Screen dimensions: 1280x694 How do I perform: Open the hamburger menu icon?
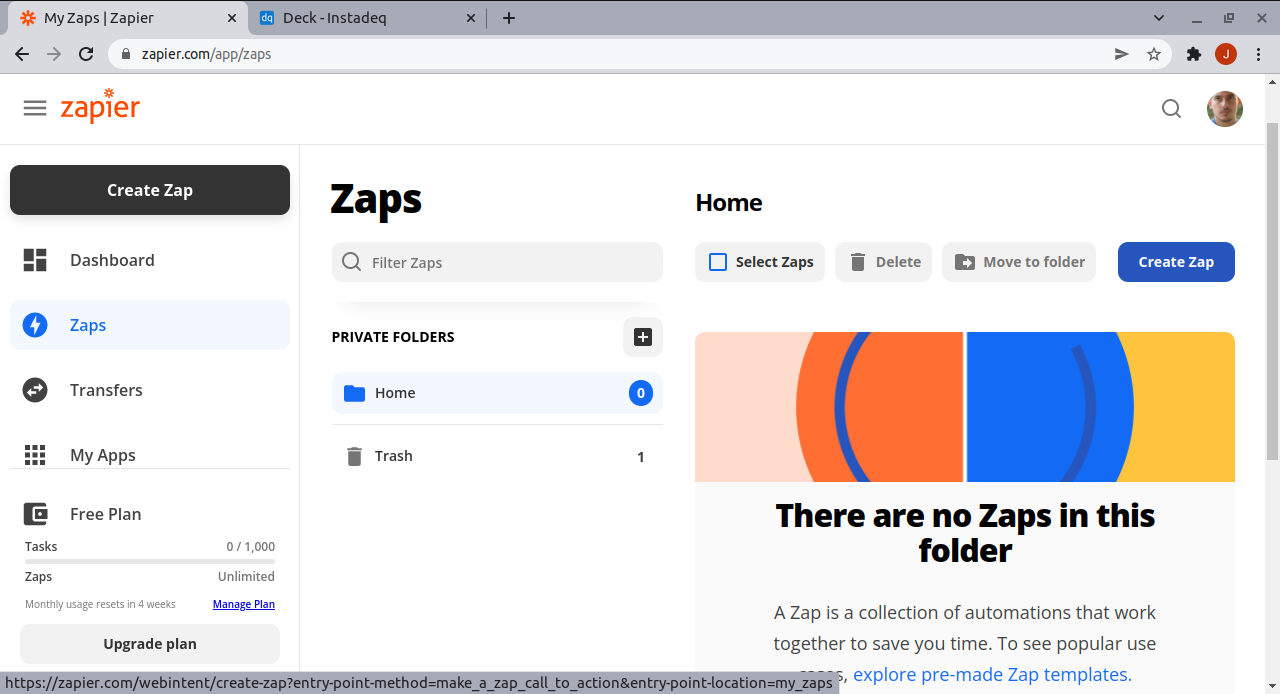tap(35, 108)
